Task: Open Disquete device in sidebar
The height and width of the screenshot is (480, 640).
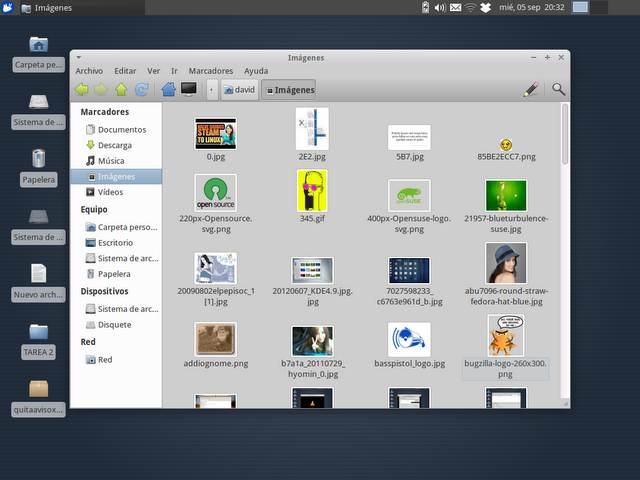Action: point(116,324)
